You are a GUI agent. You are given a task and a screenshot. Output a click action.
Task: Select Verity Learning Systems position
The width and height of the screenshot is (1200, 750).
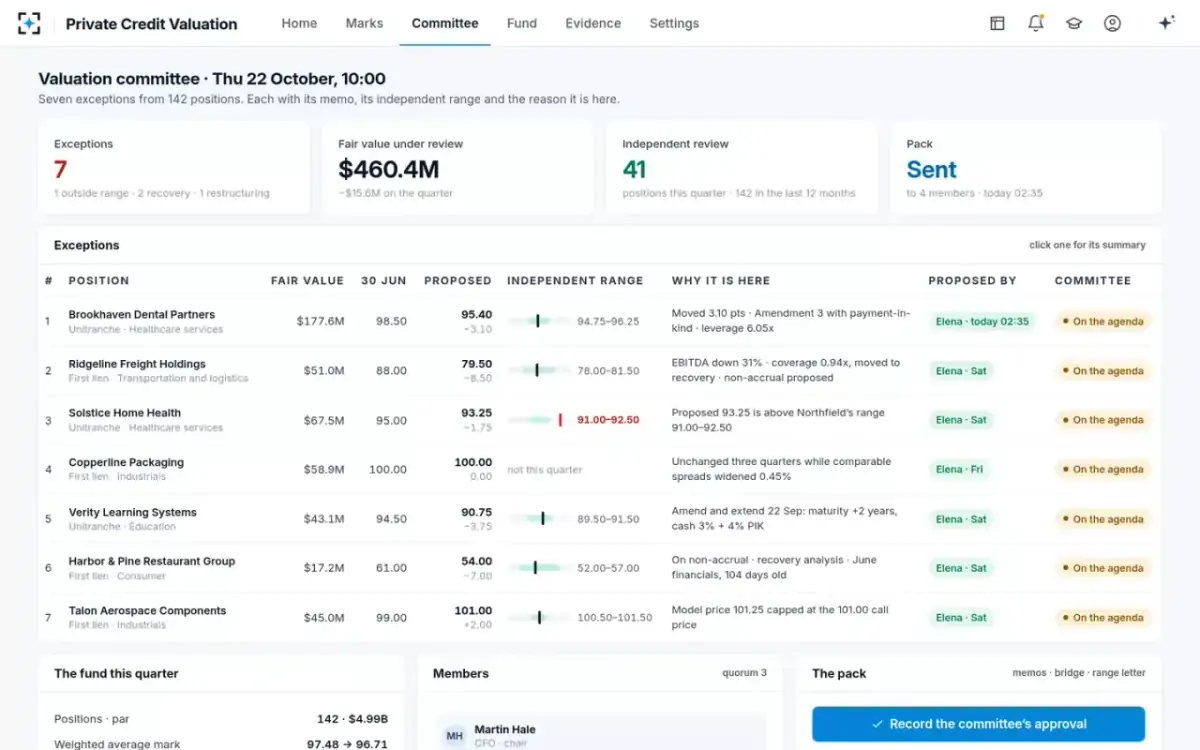(x=133, y=512)
